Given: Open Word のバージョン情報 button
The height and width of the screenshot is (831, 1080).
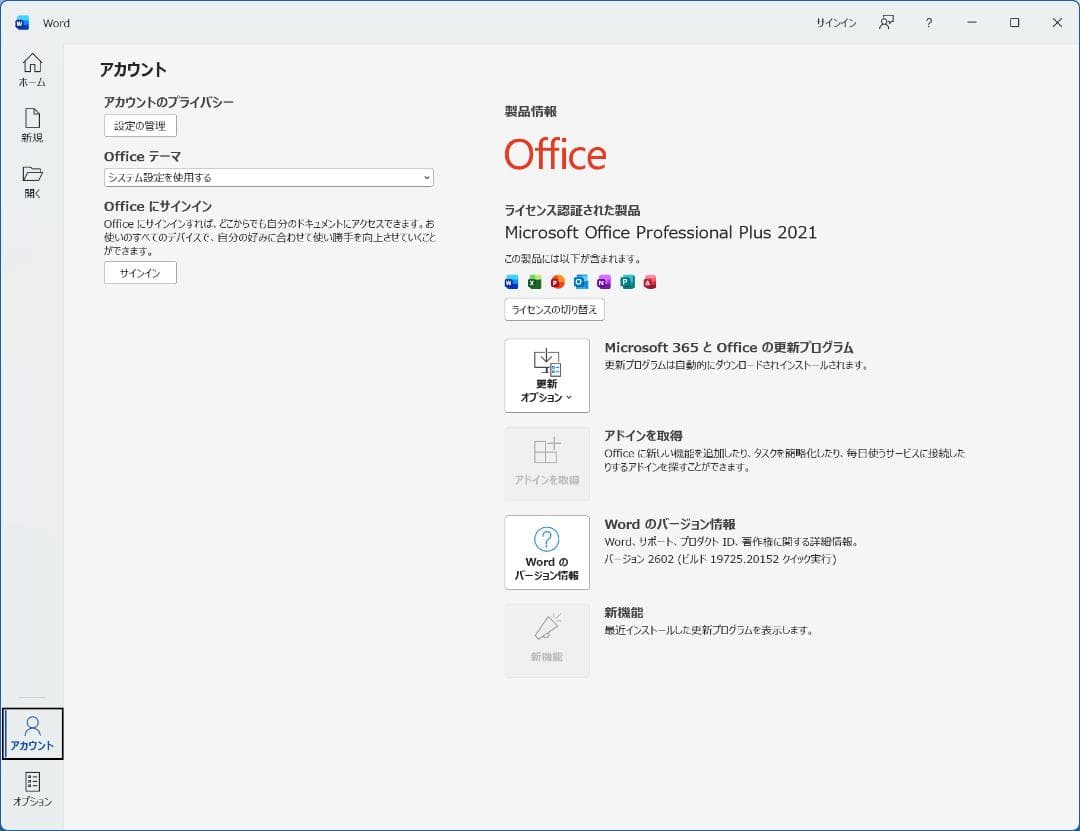Looking at the screenshot, I should [x=547, y=553].
